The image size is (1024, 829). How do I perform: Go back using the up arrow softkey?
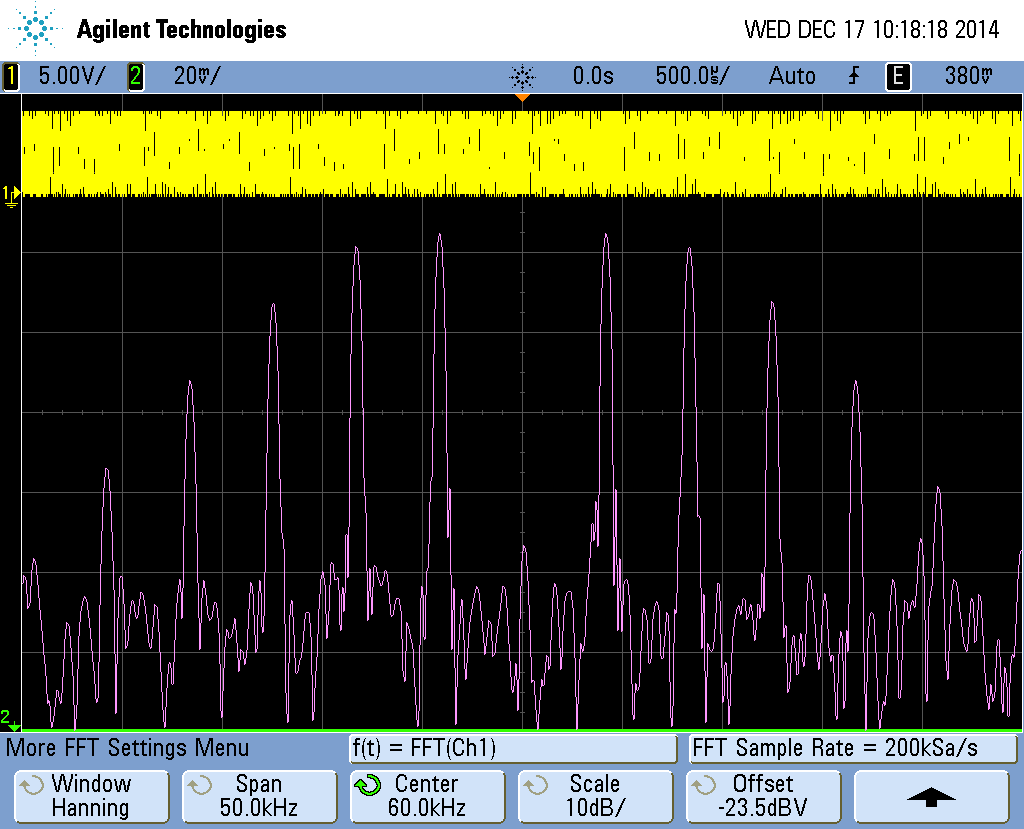click(x=931, y=796)
